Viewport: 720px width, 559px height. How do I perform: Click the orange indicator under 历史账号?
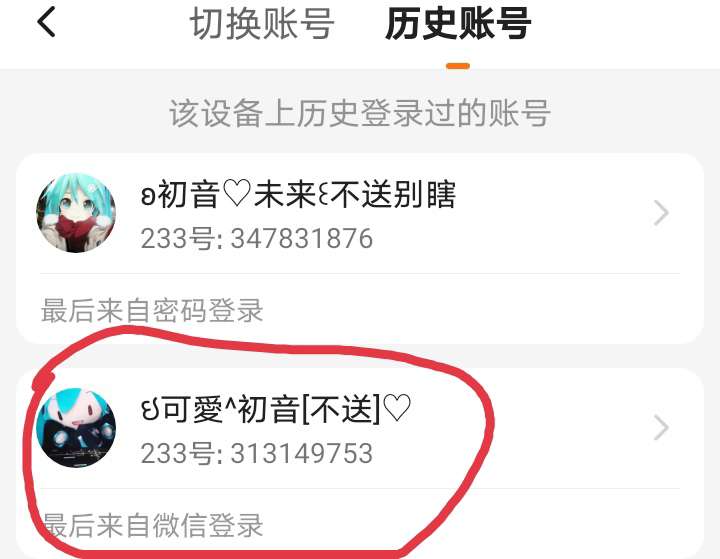(458, 66)
